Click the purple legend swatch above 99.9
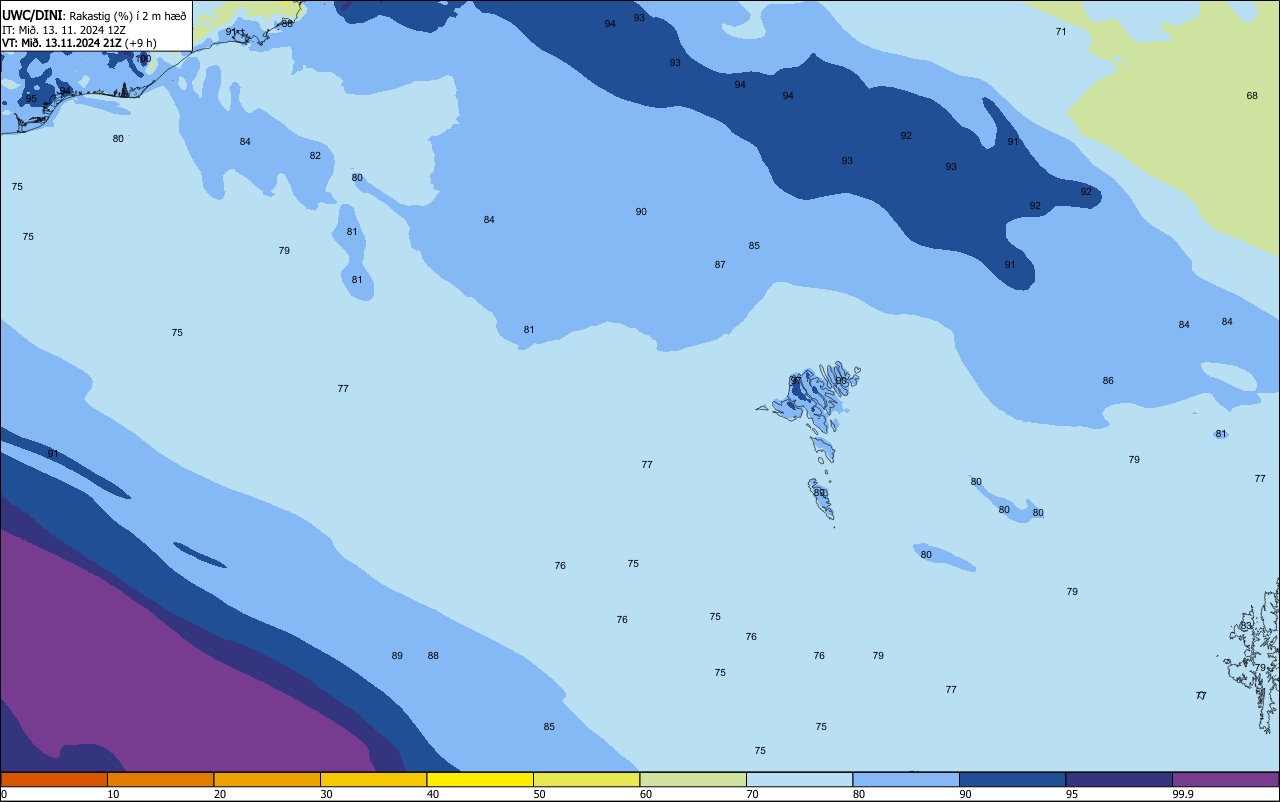 [x=1225, y=779]
